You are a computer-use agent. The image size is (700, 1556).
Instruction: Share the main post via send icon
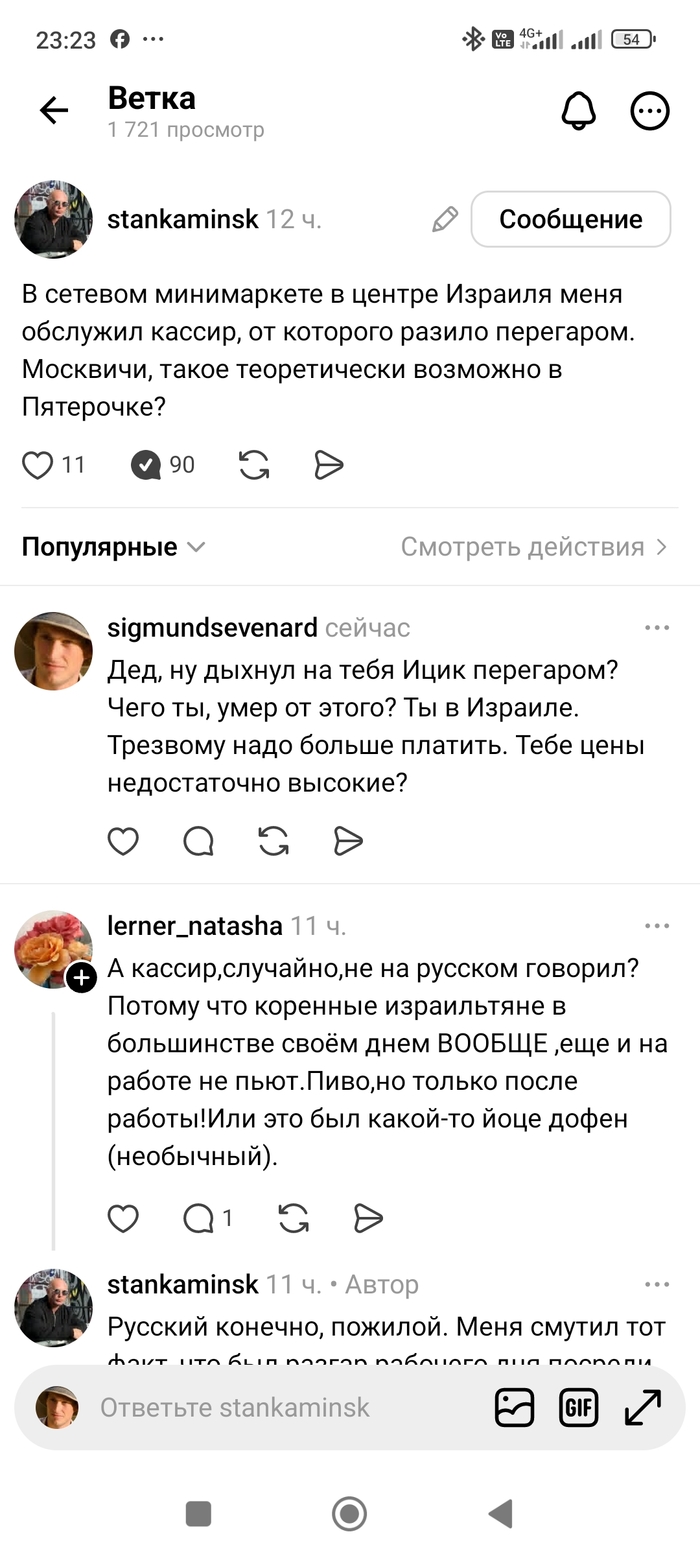pos(329,465)
